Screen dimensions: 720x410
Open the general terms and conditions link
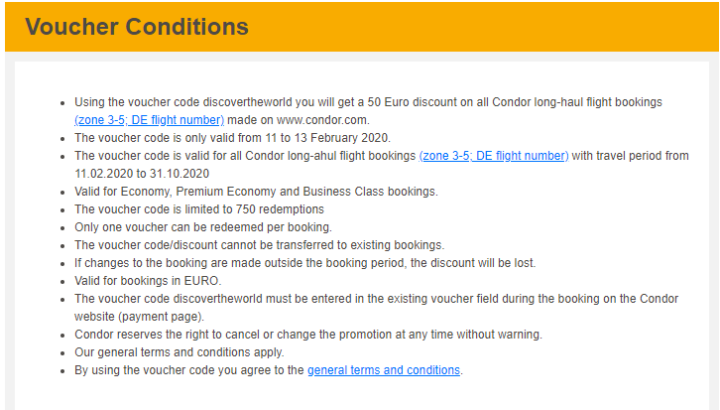click(x=383, y=370)
